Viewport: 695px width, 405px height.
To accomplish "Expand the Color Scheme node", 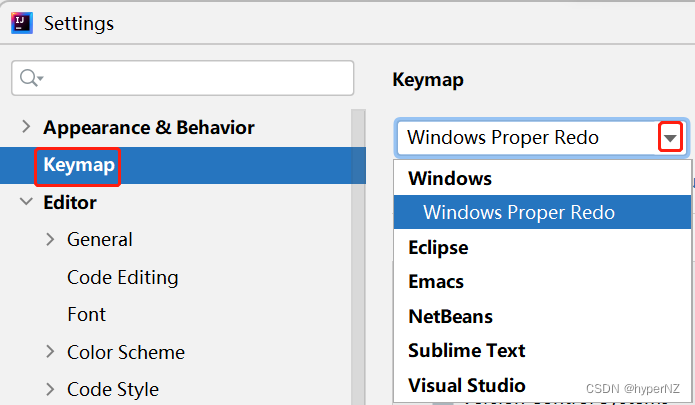I will [x=50, y=352].
